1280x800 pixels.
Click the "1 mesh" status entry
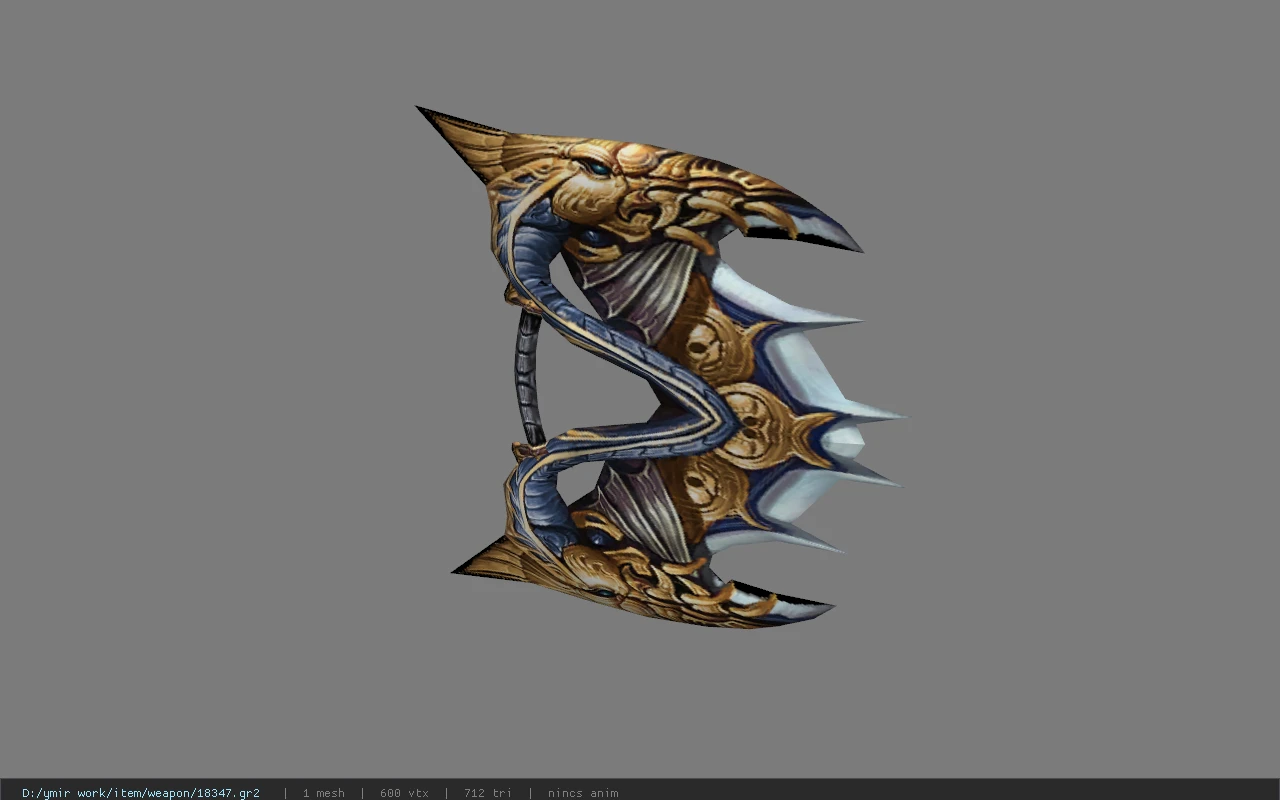click(323, 793)
